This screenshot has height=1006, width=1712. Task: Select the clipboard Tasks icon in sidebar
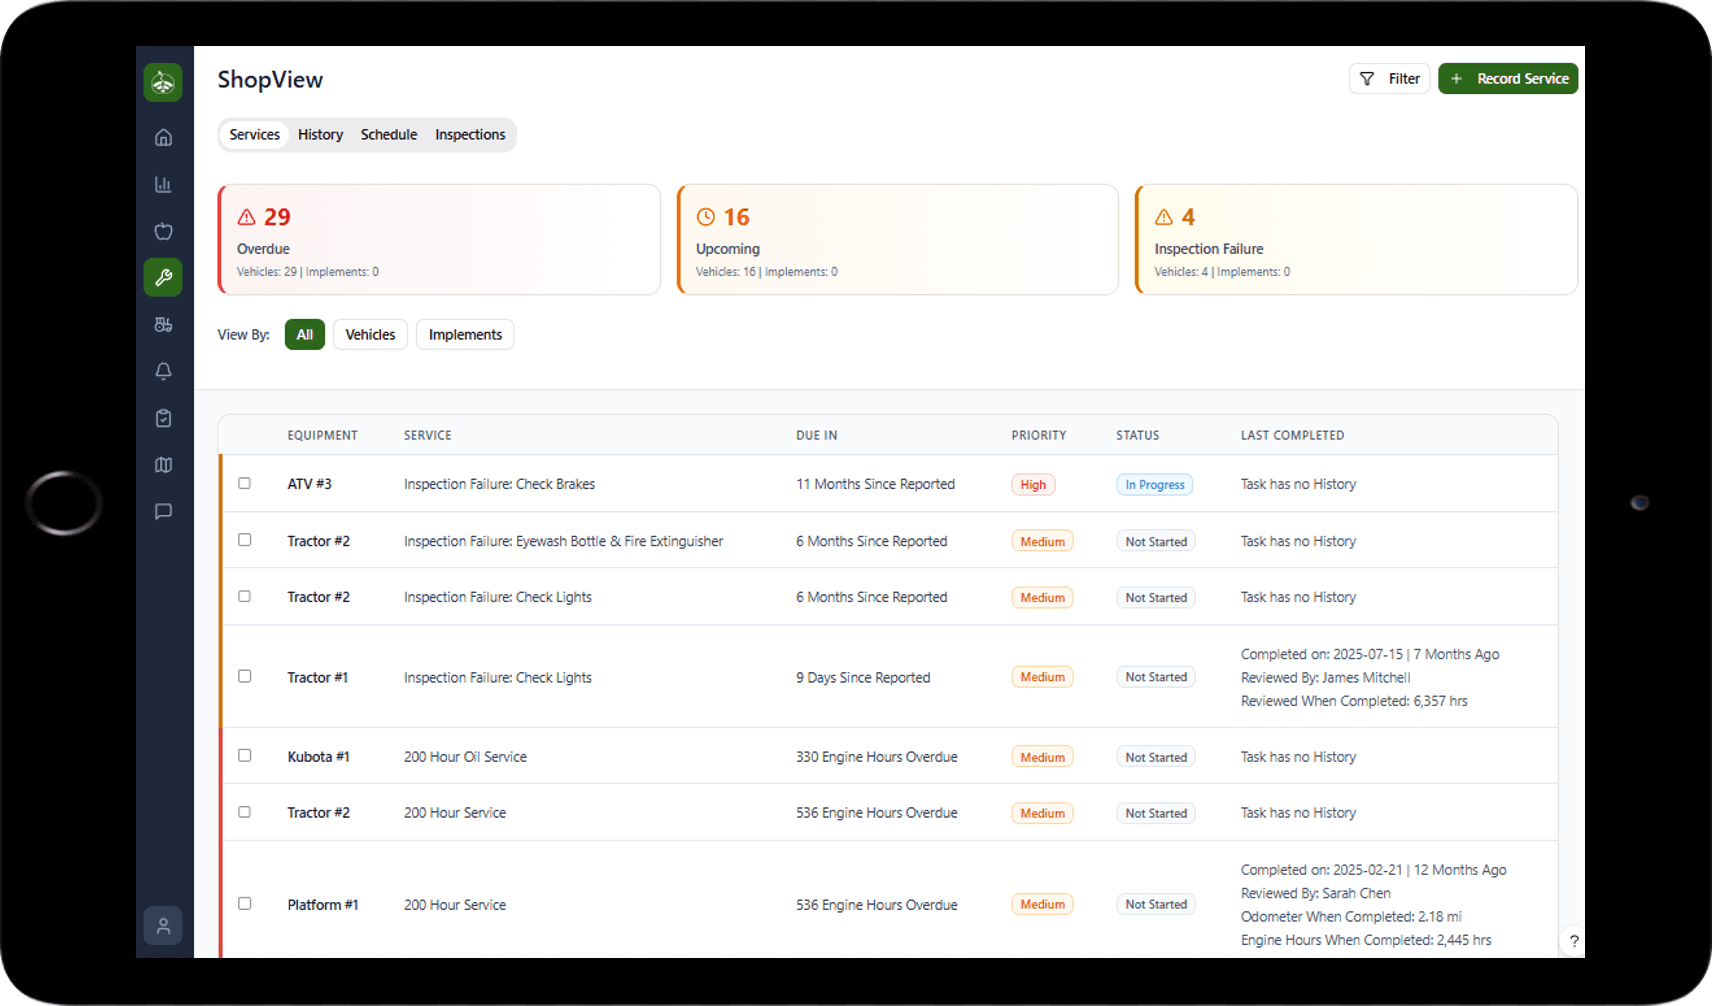coord(163,418)
